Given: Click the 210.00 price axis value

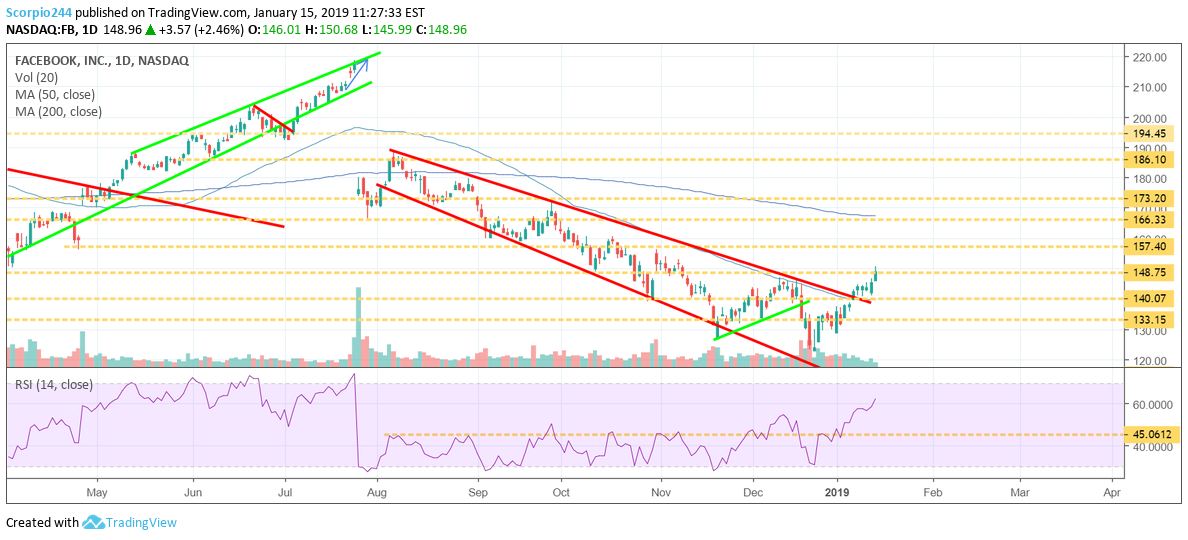Looking at the screenshot, I should [1150, 87].
